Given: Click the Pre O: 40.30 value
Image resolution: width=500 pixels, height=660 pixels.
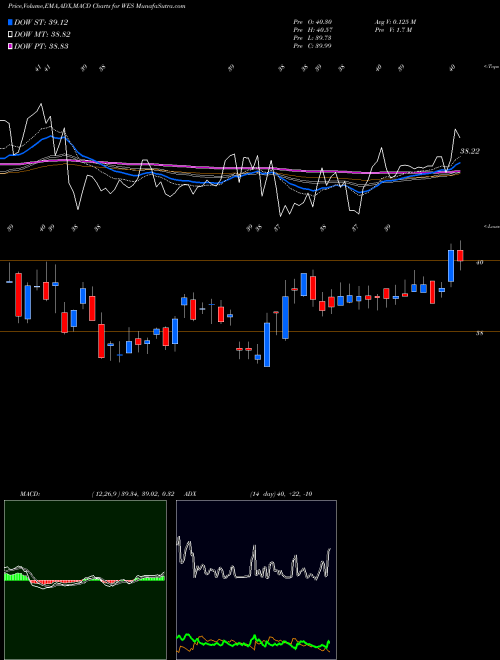Looking at the screenshot, I should tap(313, 22).
